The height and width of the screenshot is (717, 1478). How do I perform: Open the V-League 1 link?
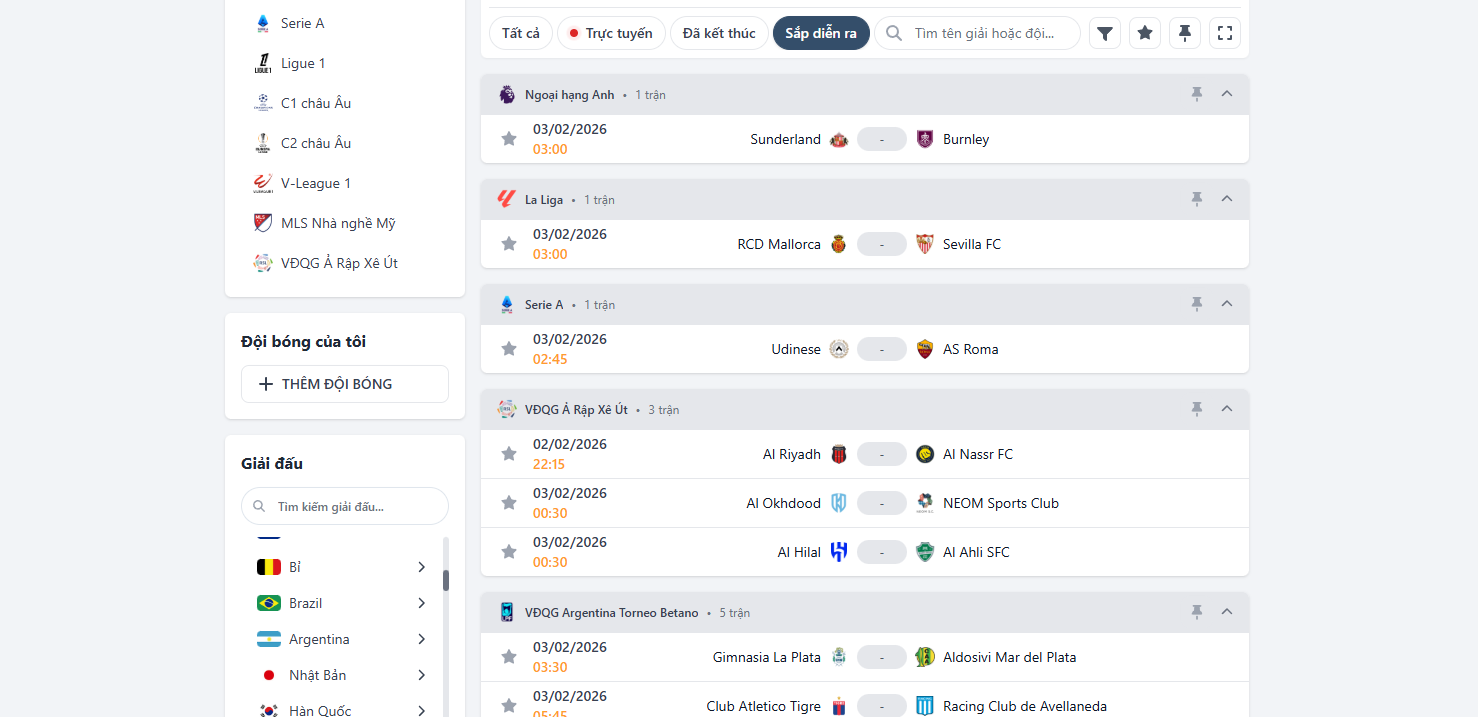point(316,183)
